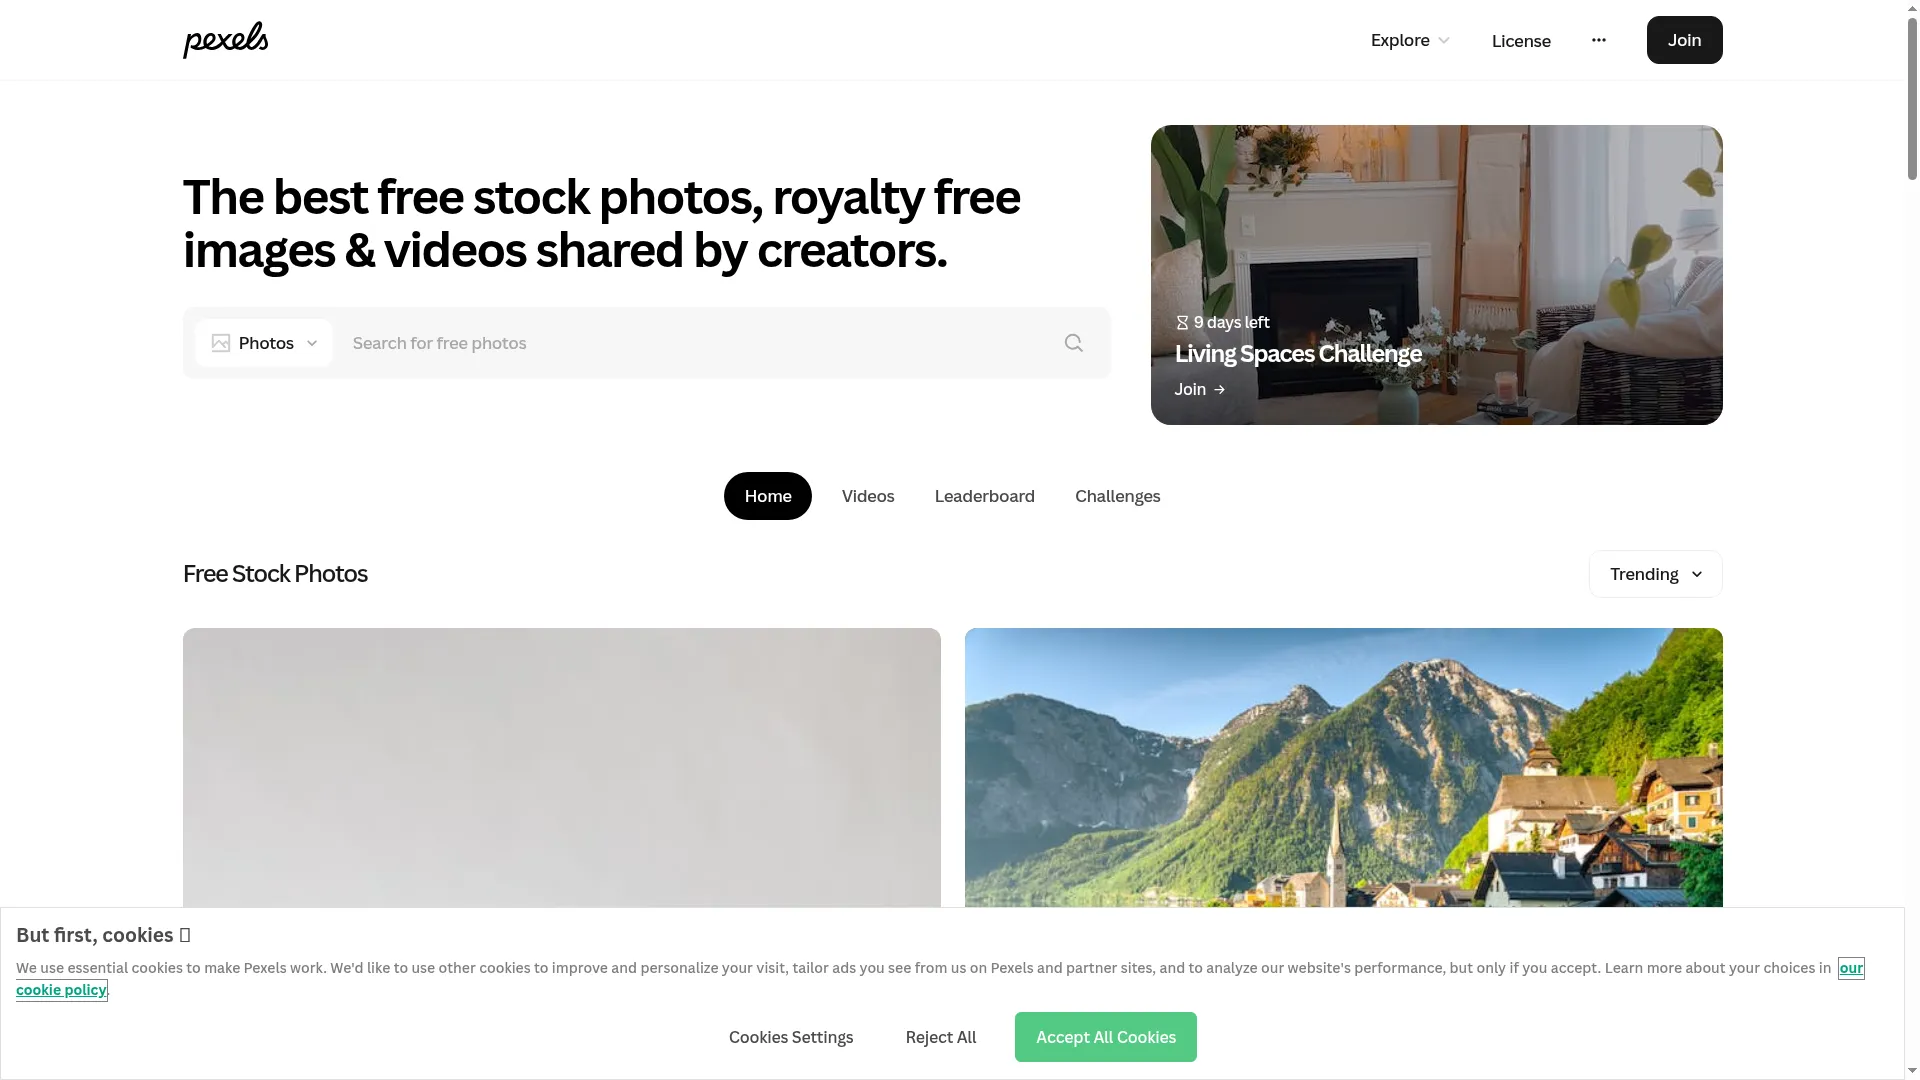Open the cookie policy link

[61, 990]
